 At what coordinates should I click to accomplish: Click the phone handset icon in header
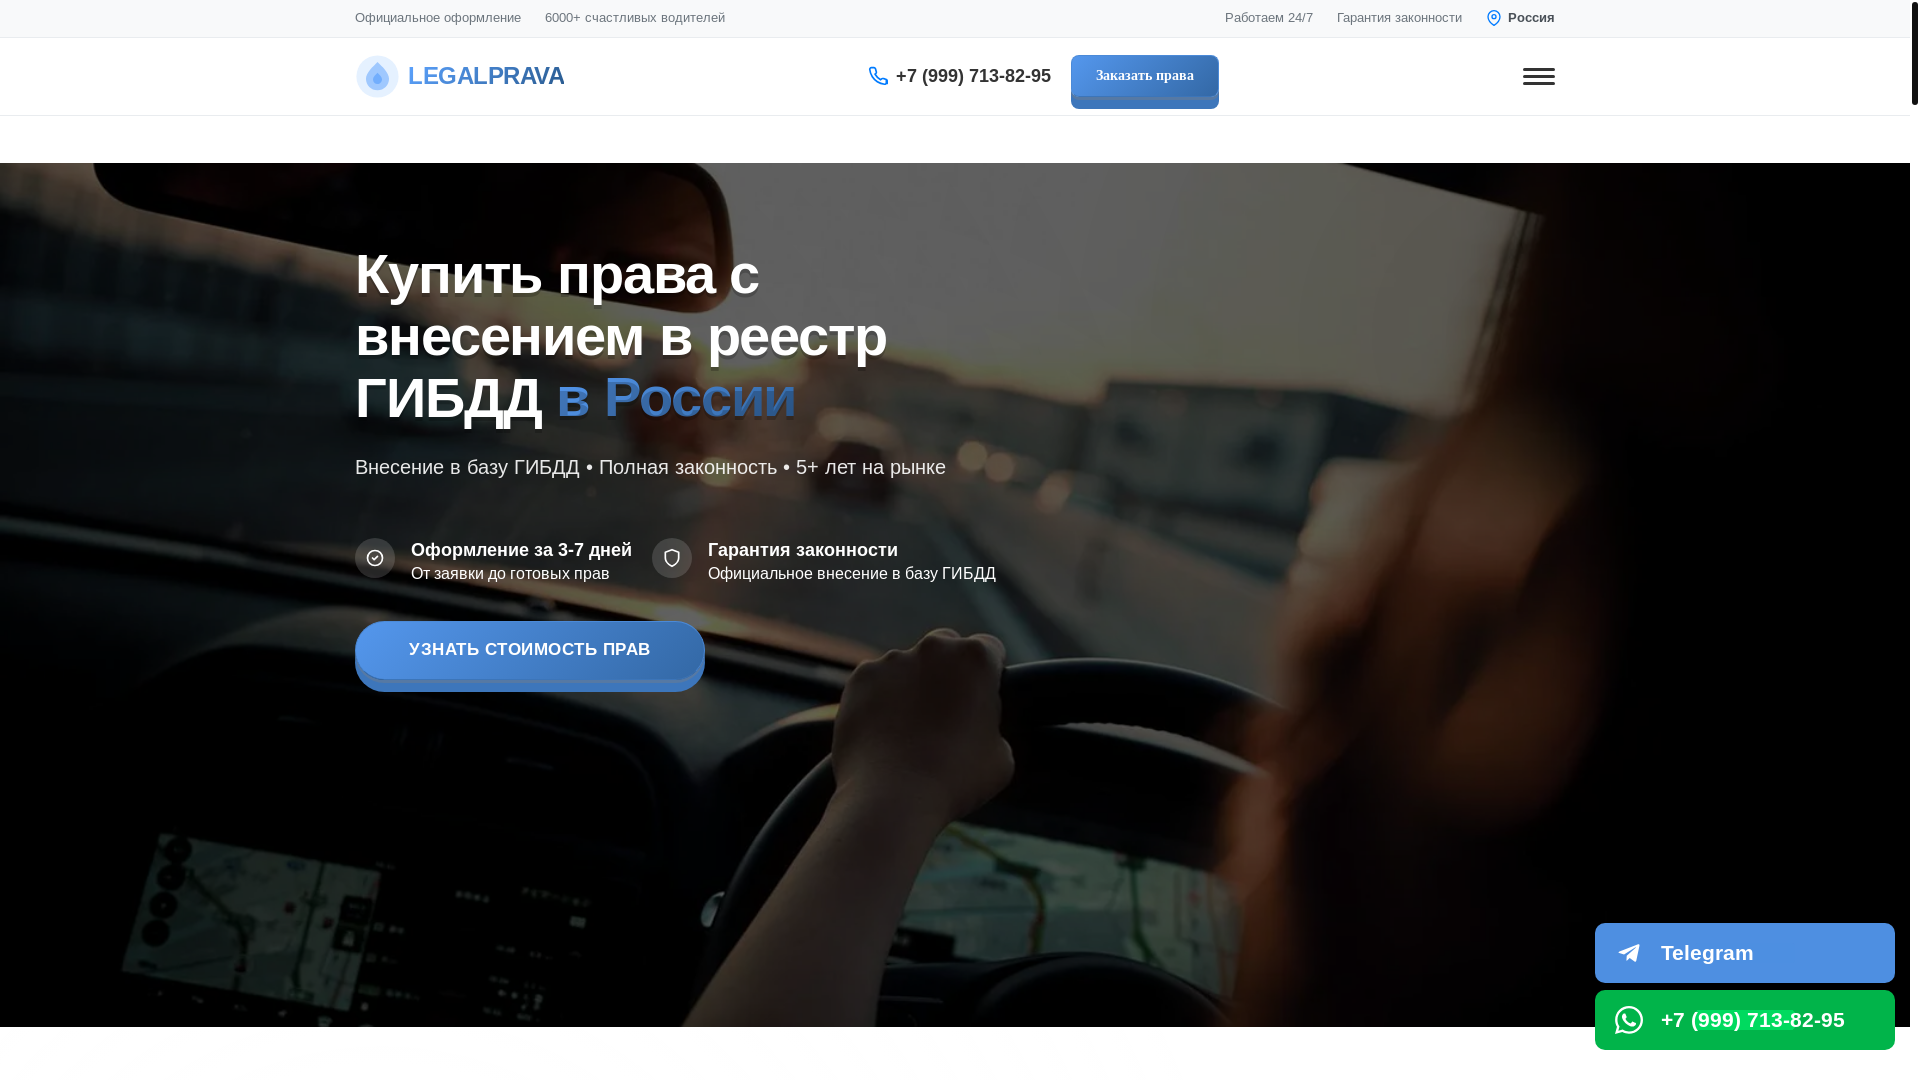pyautogui.click(x=878, y=76)
